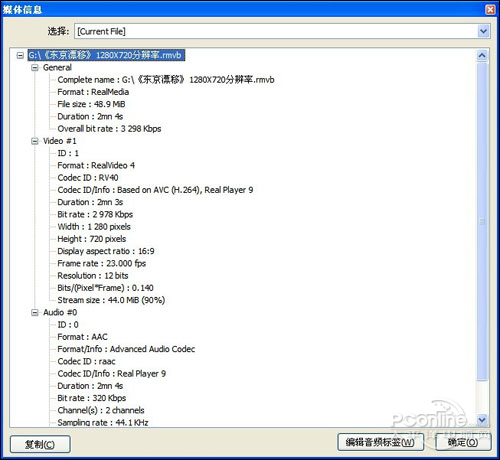Collapse the root file node G:\ rmvb
This screenshot has height=460, width=500.
point(20,55)
